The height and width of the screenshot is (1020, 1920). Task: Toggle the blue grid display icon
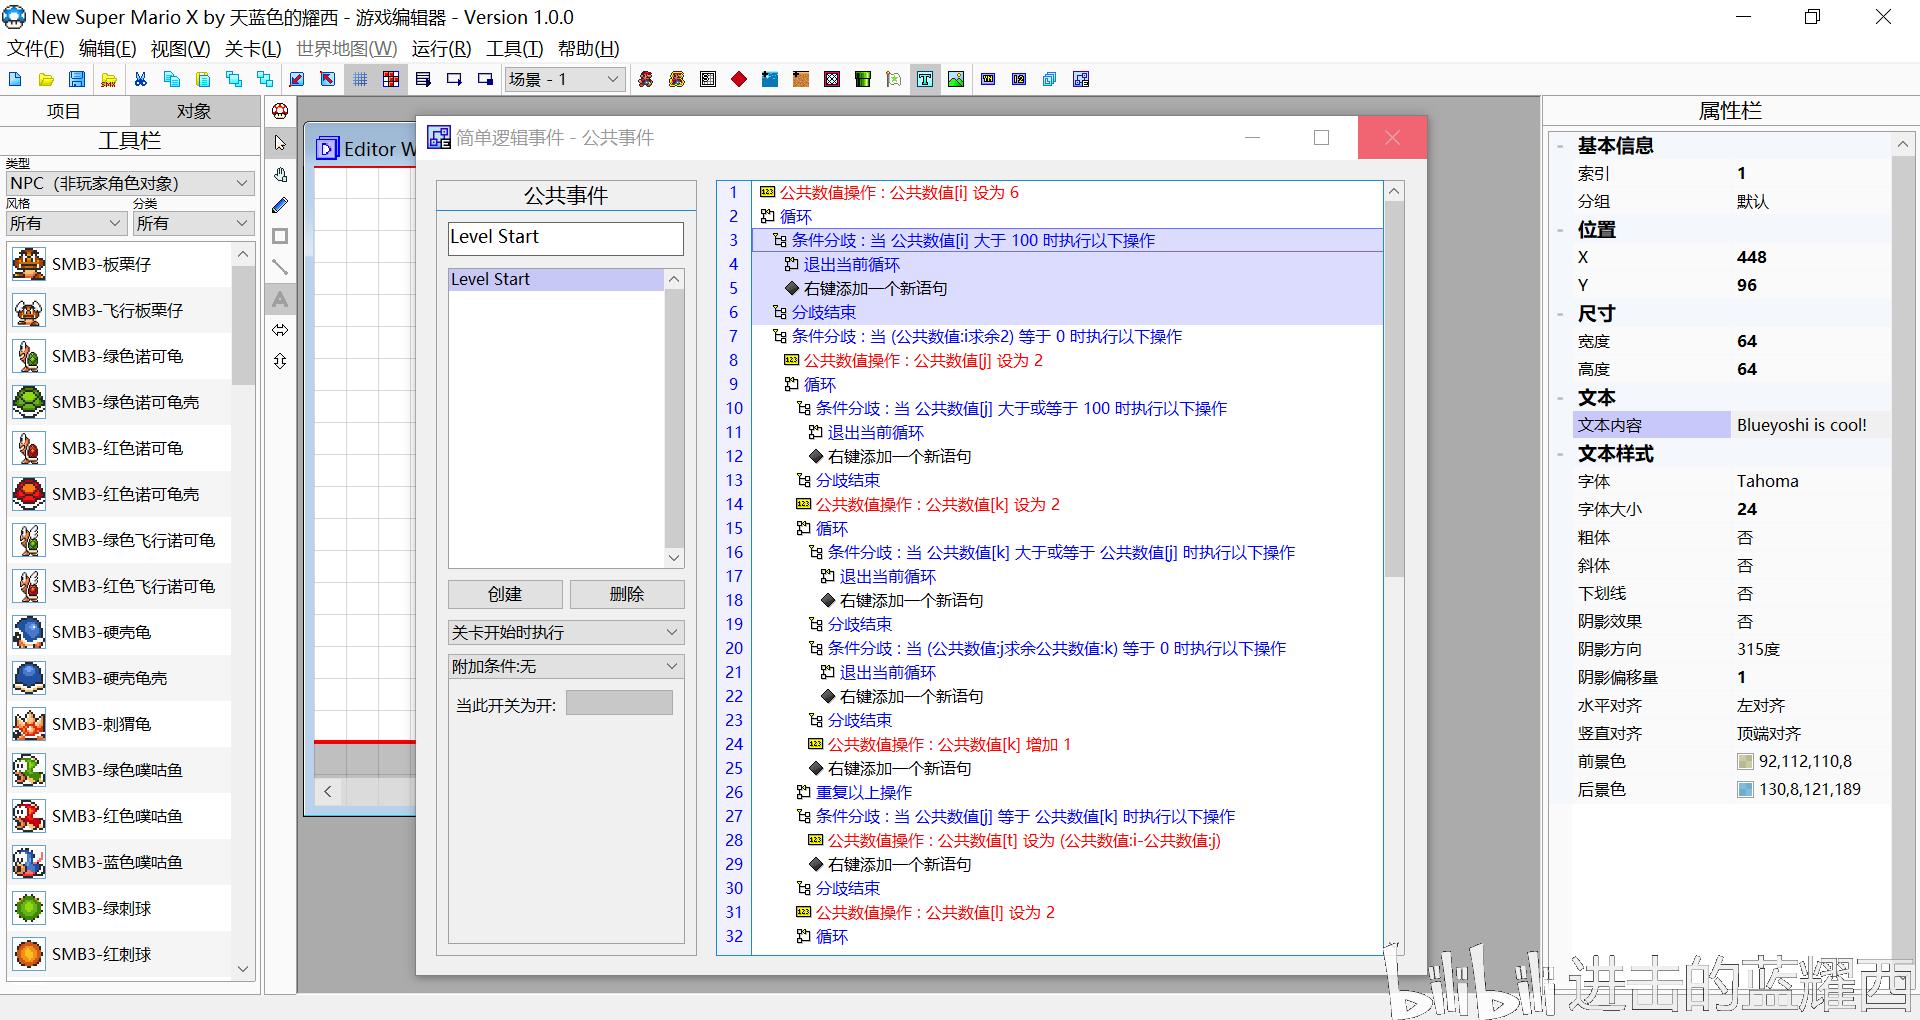tap(360, 79)
